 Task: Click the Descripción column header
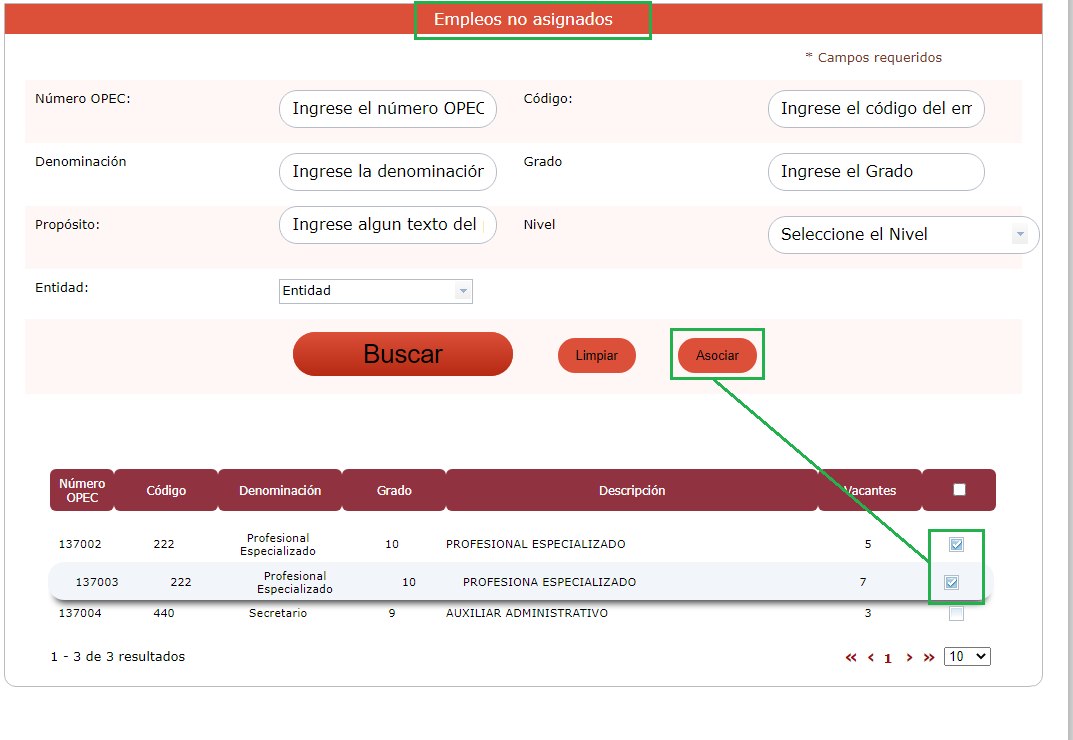click(x=632, y=491)
